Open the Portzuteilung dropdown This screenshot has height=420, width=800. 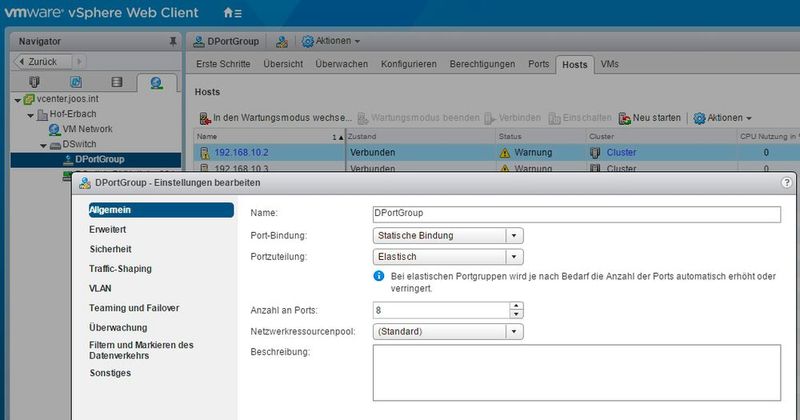coord(448,257)
